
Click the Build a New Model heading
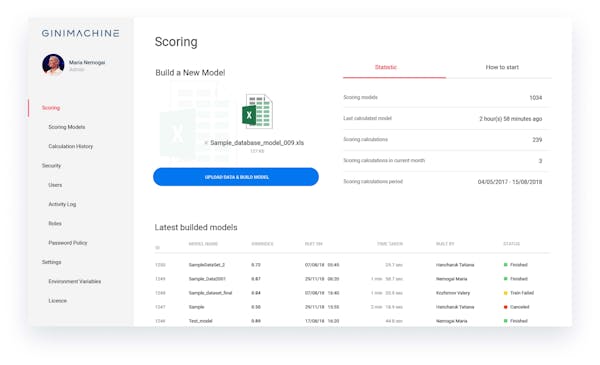pos(190,73)
